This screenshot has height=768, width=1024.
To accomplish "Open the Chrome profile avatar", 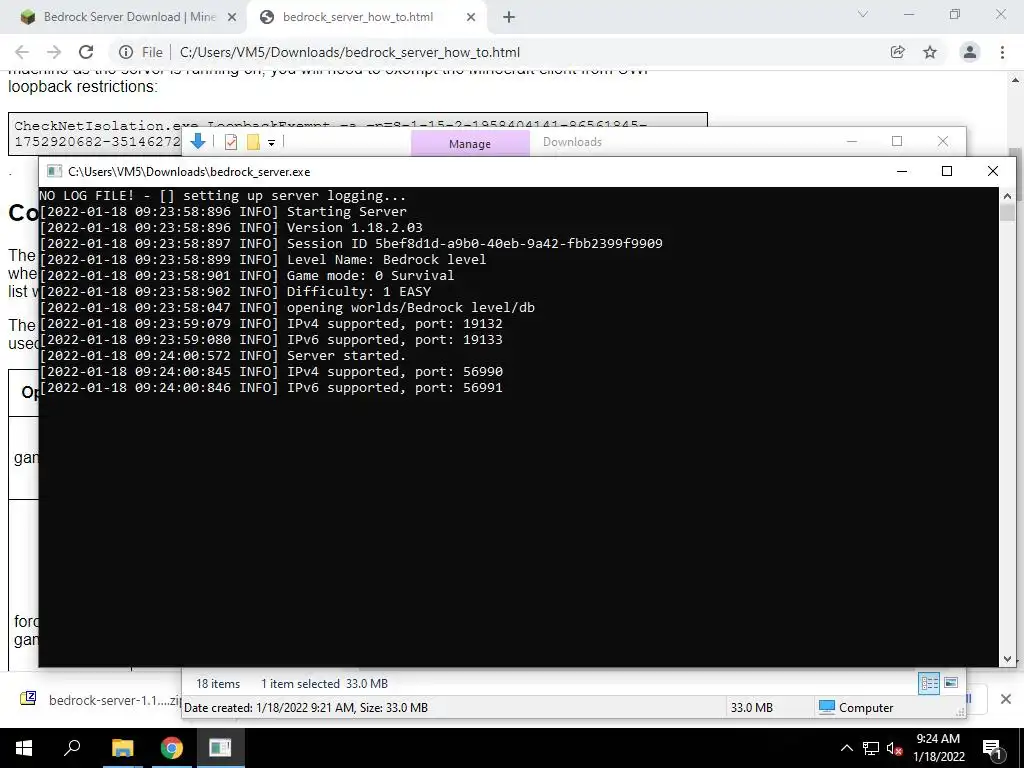I will (970, 52).
